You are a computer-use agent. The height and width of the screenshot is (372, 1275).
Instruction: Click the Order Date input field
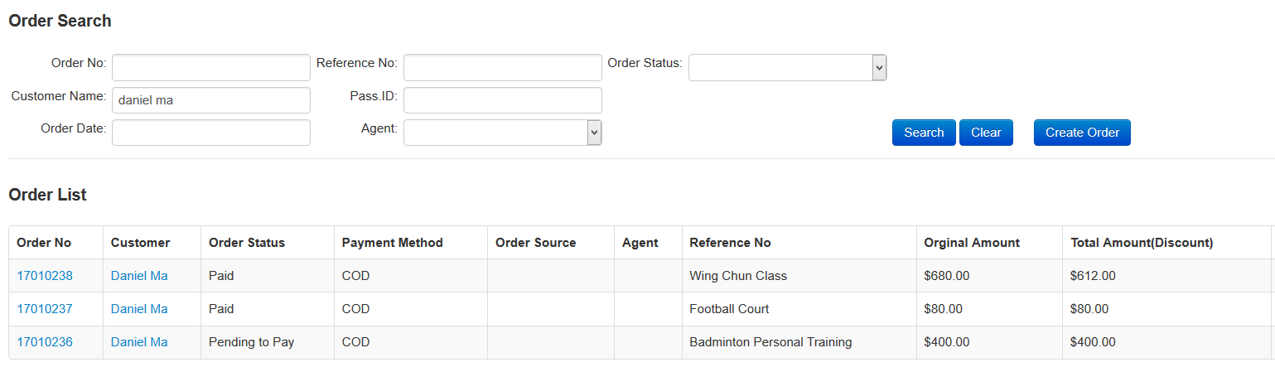tap(211, 132)
